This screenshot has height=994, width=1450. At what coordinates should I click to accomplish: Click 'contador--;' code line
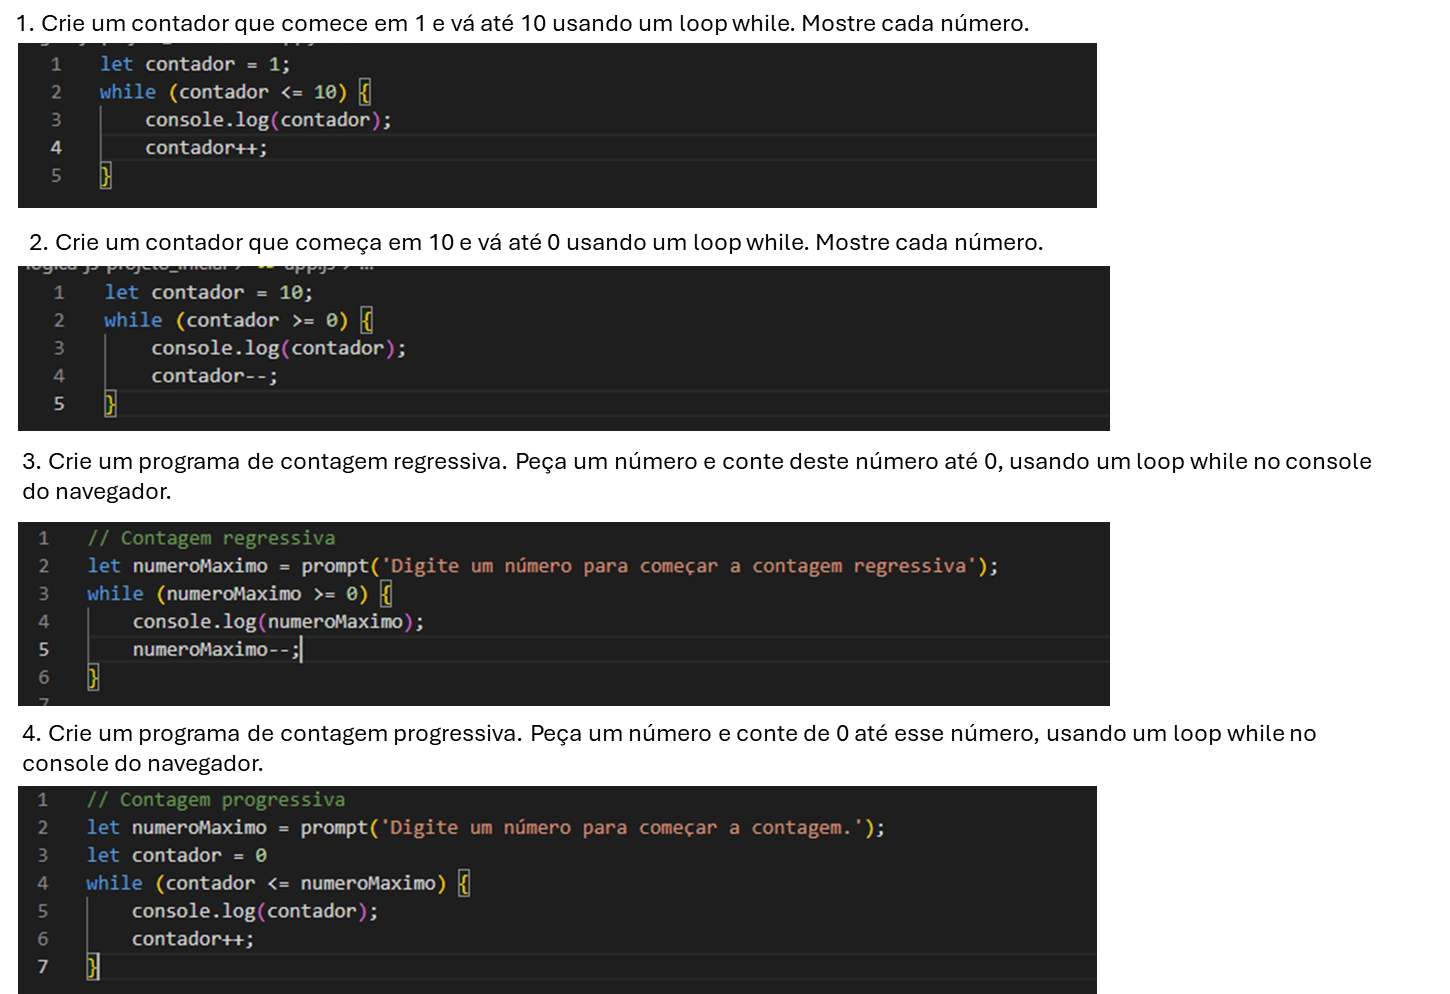point(214,376)
